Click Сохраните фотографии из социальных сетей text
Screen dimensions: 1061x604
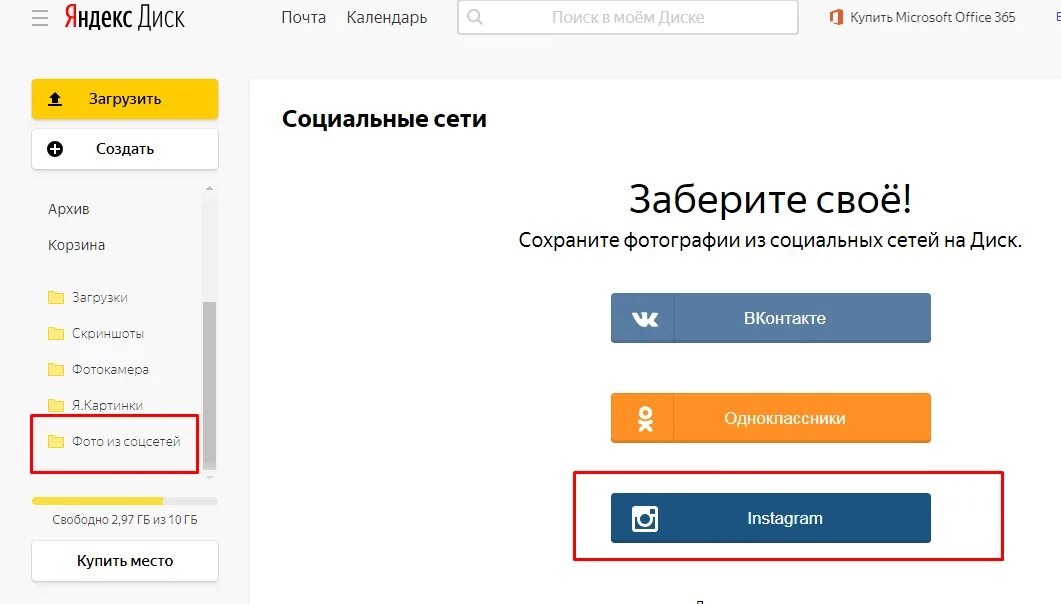tap(770, 240)
